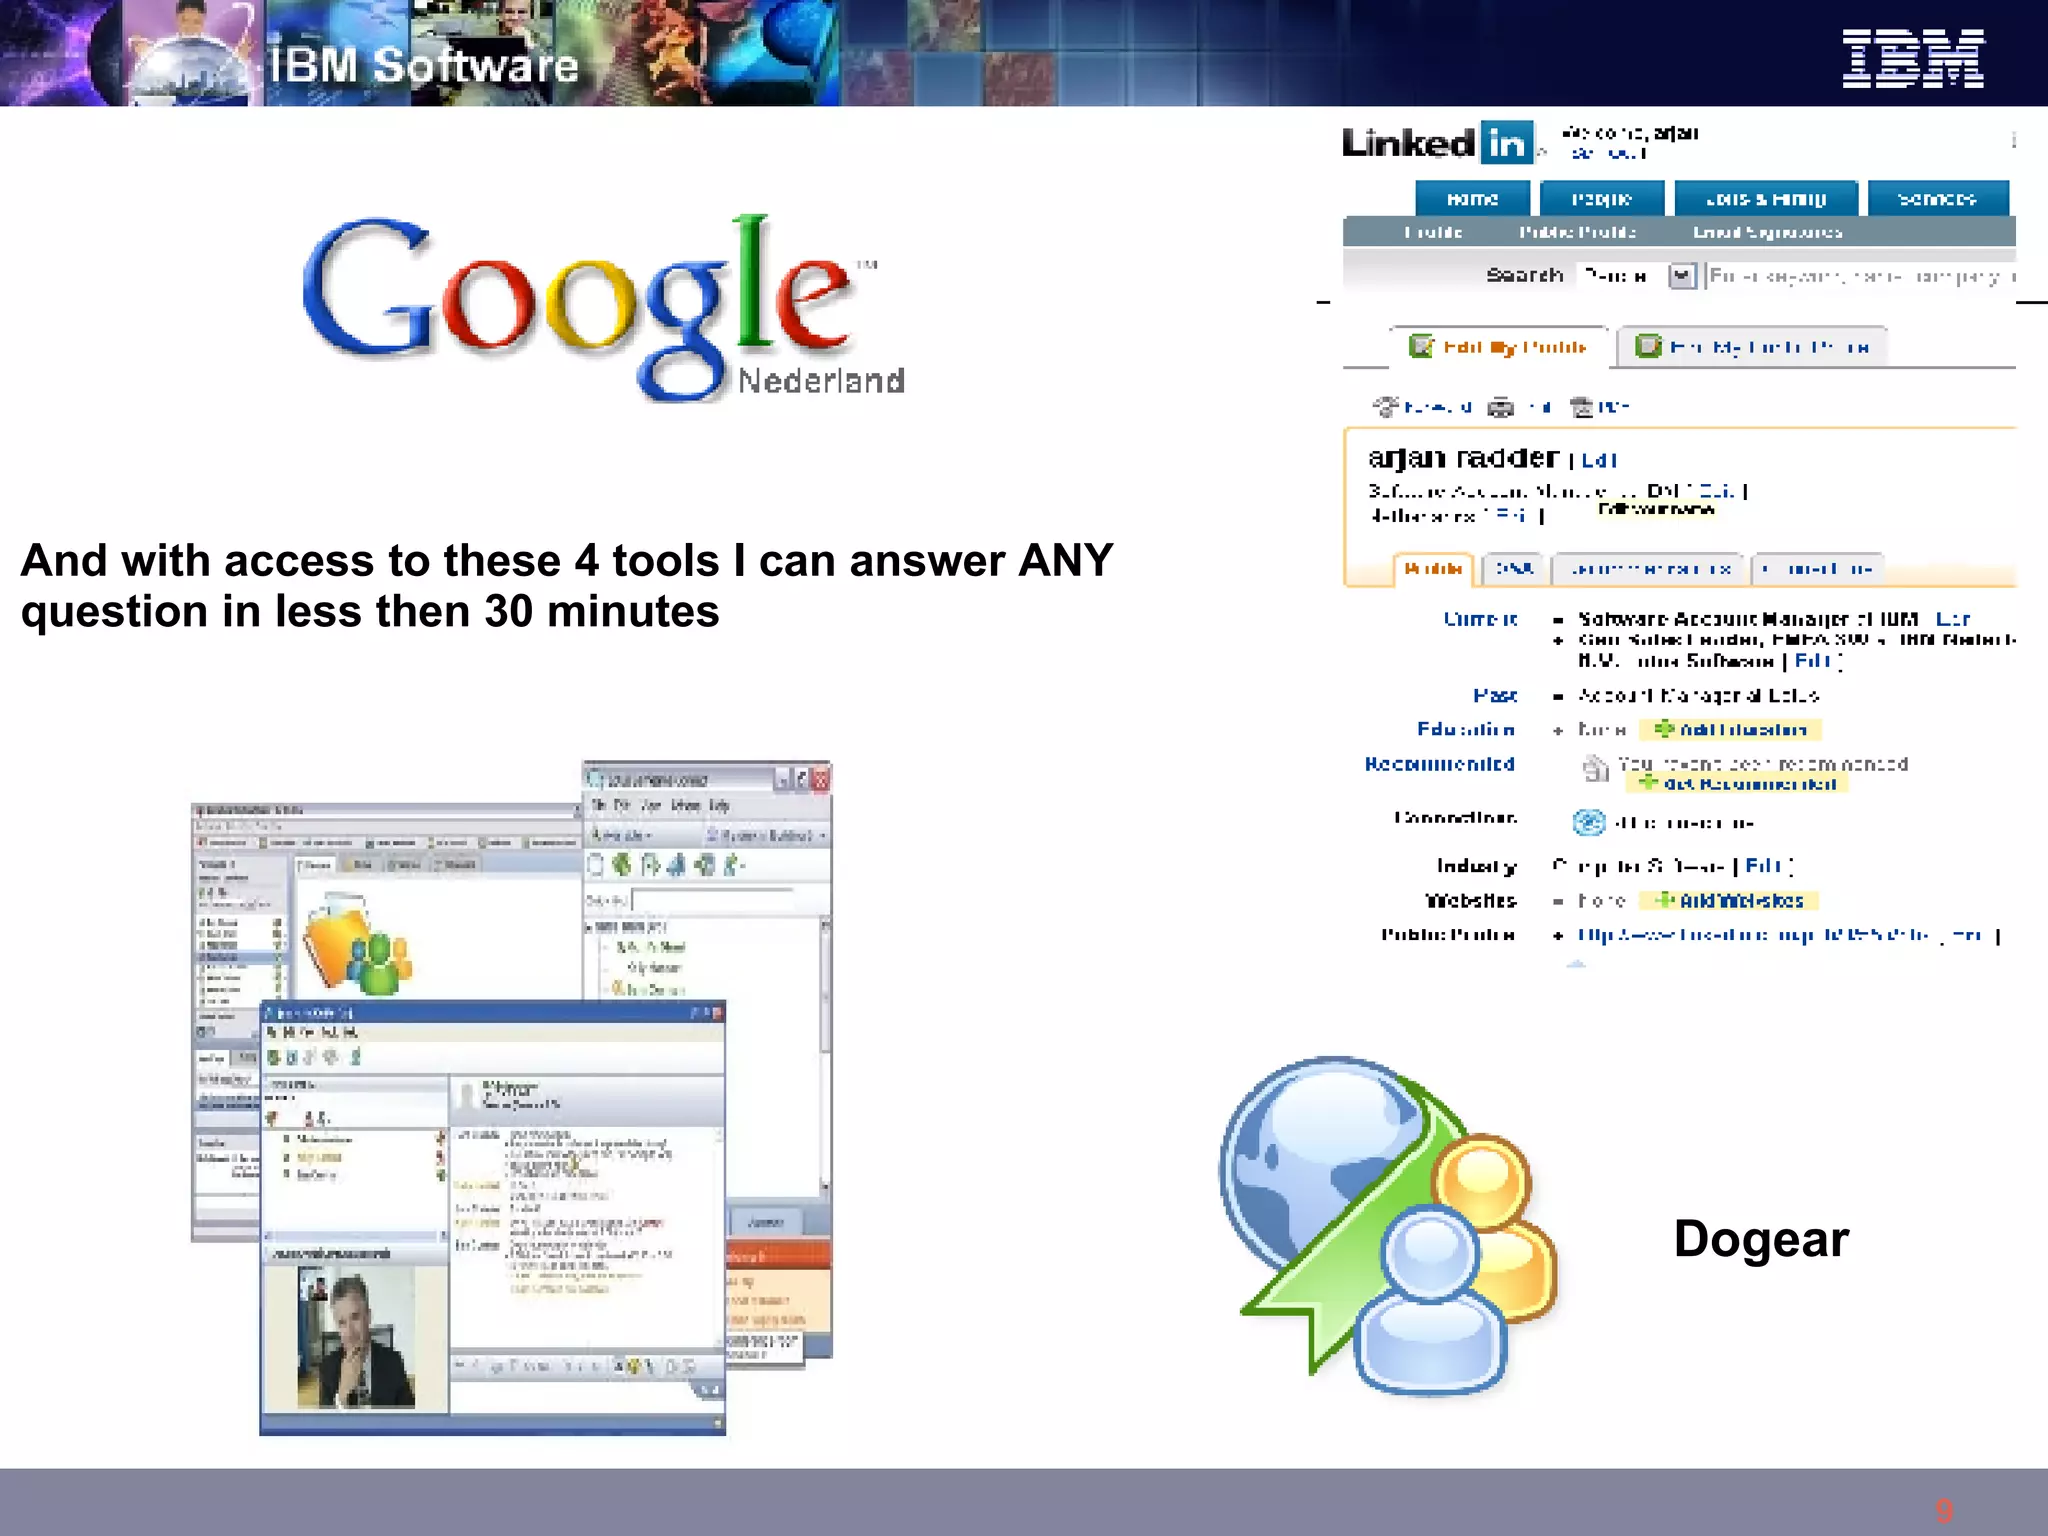Click the LinkedIn logo

(1437, 143)
